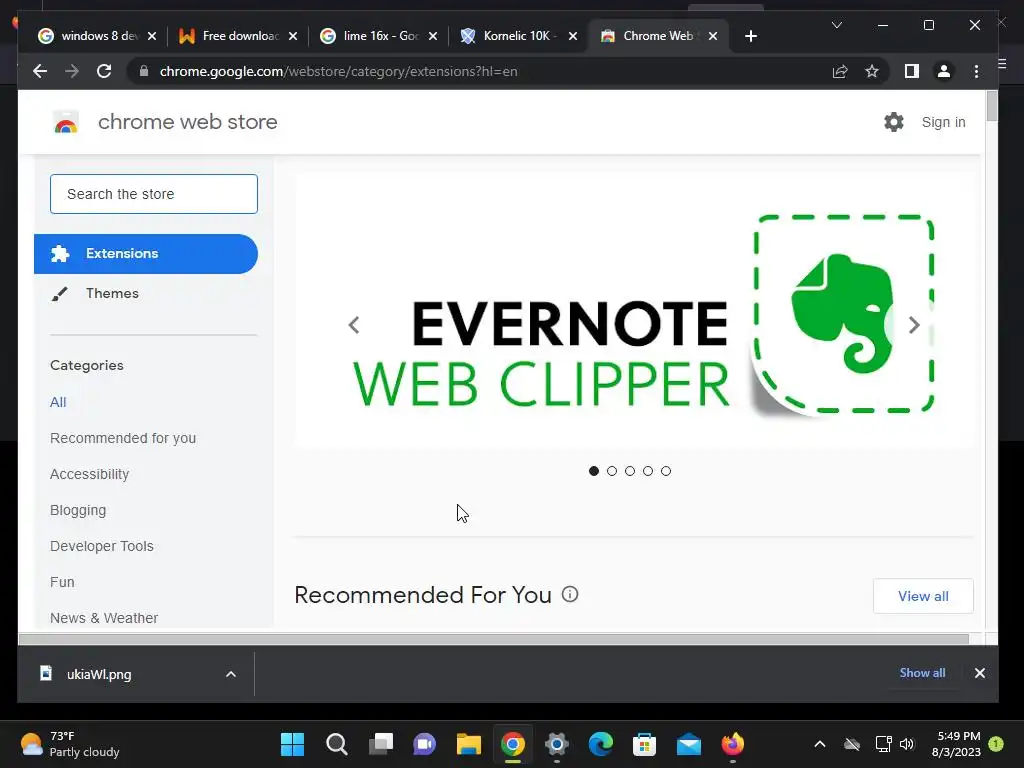Click Show all downloads

[922, 673]
